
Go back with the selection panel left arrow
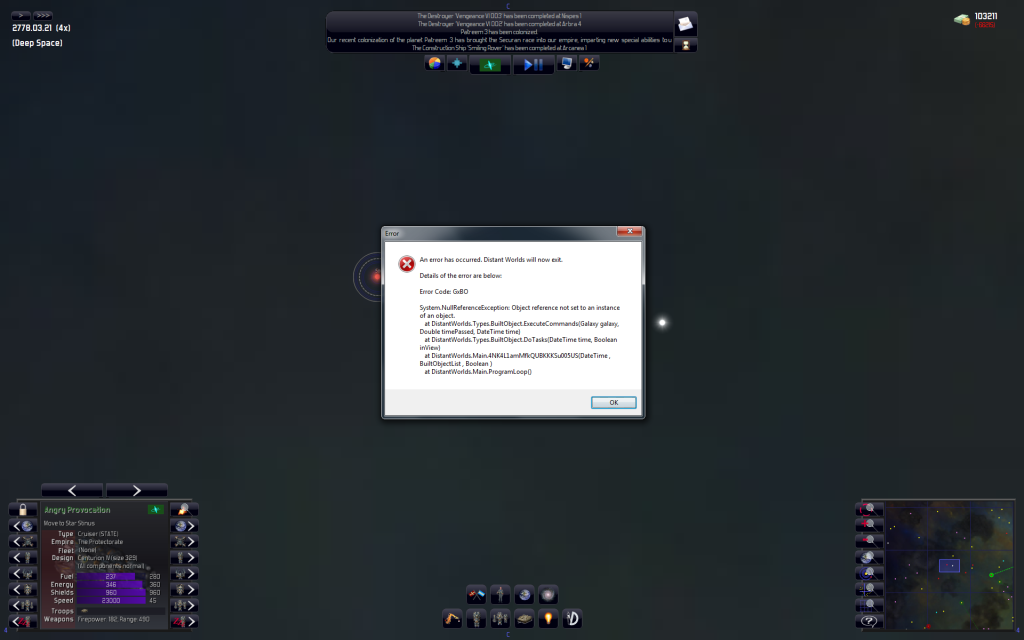pyautogui.click(x=72, y=490)
